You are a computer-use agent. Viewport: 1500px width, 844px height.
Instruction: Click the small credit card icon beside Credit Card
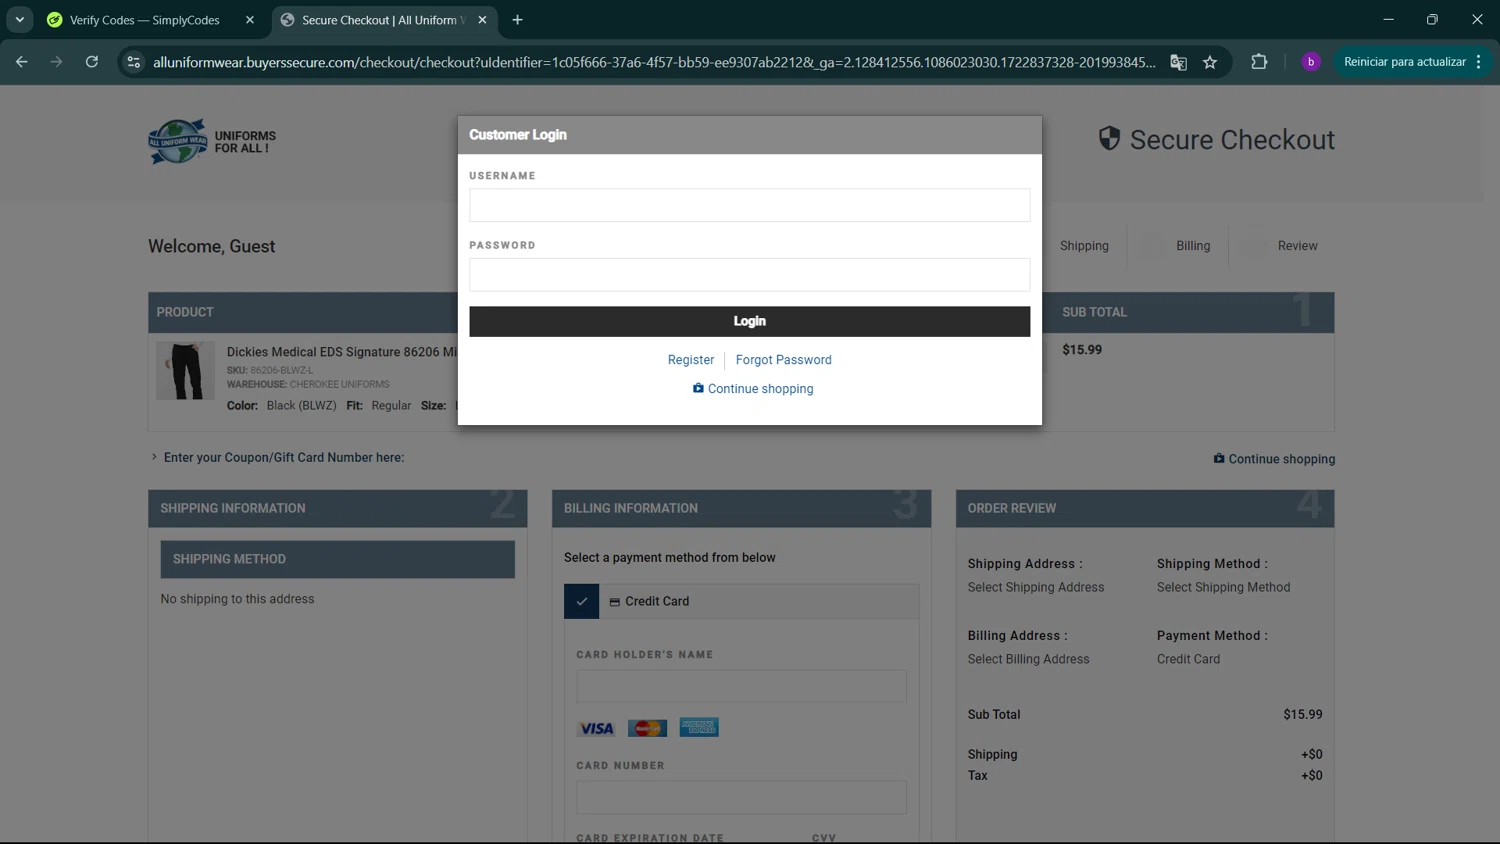[x=615, y=602]
